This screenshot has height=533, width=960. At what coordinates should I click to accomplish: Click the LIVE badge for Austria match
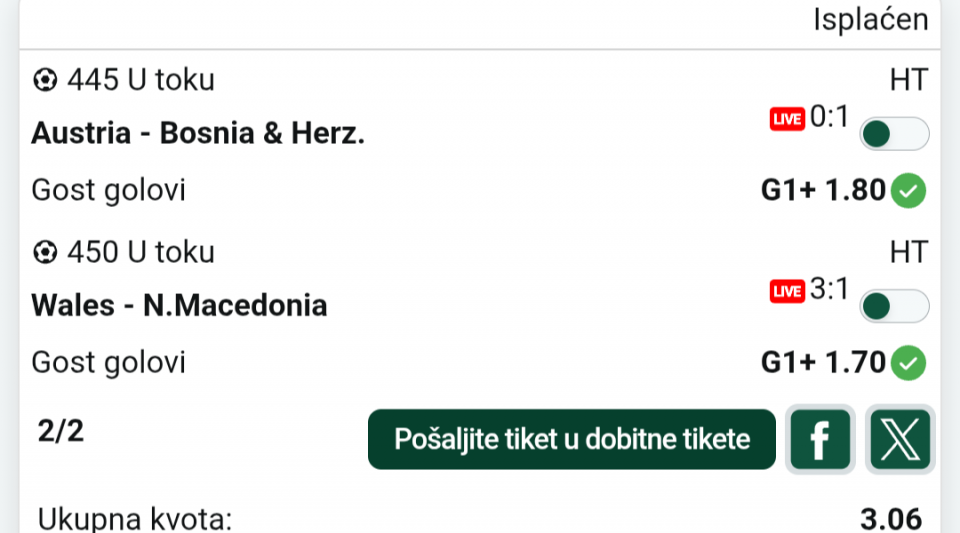[787, 119]
